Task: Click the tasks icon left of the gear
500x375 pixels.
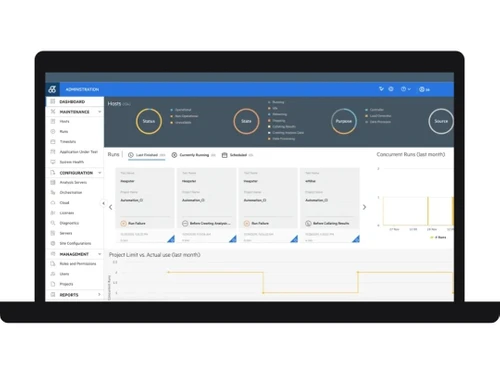Action: (x=381, y=89)
